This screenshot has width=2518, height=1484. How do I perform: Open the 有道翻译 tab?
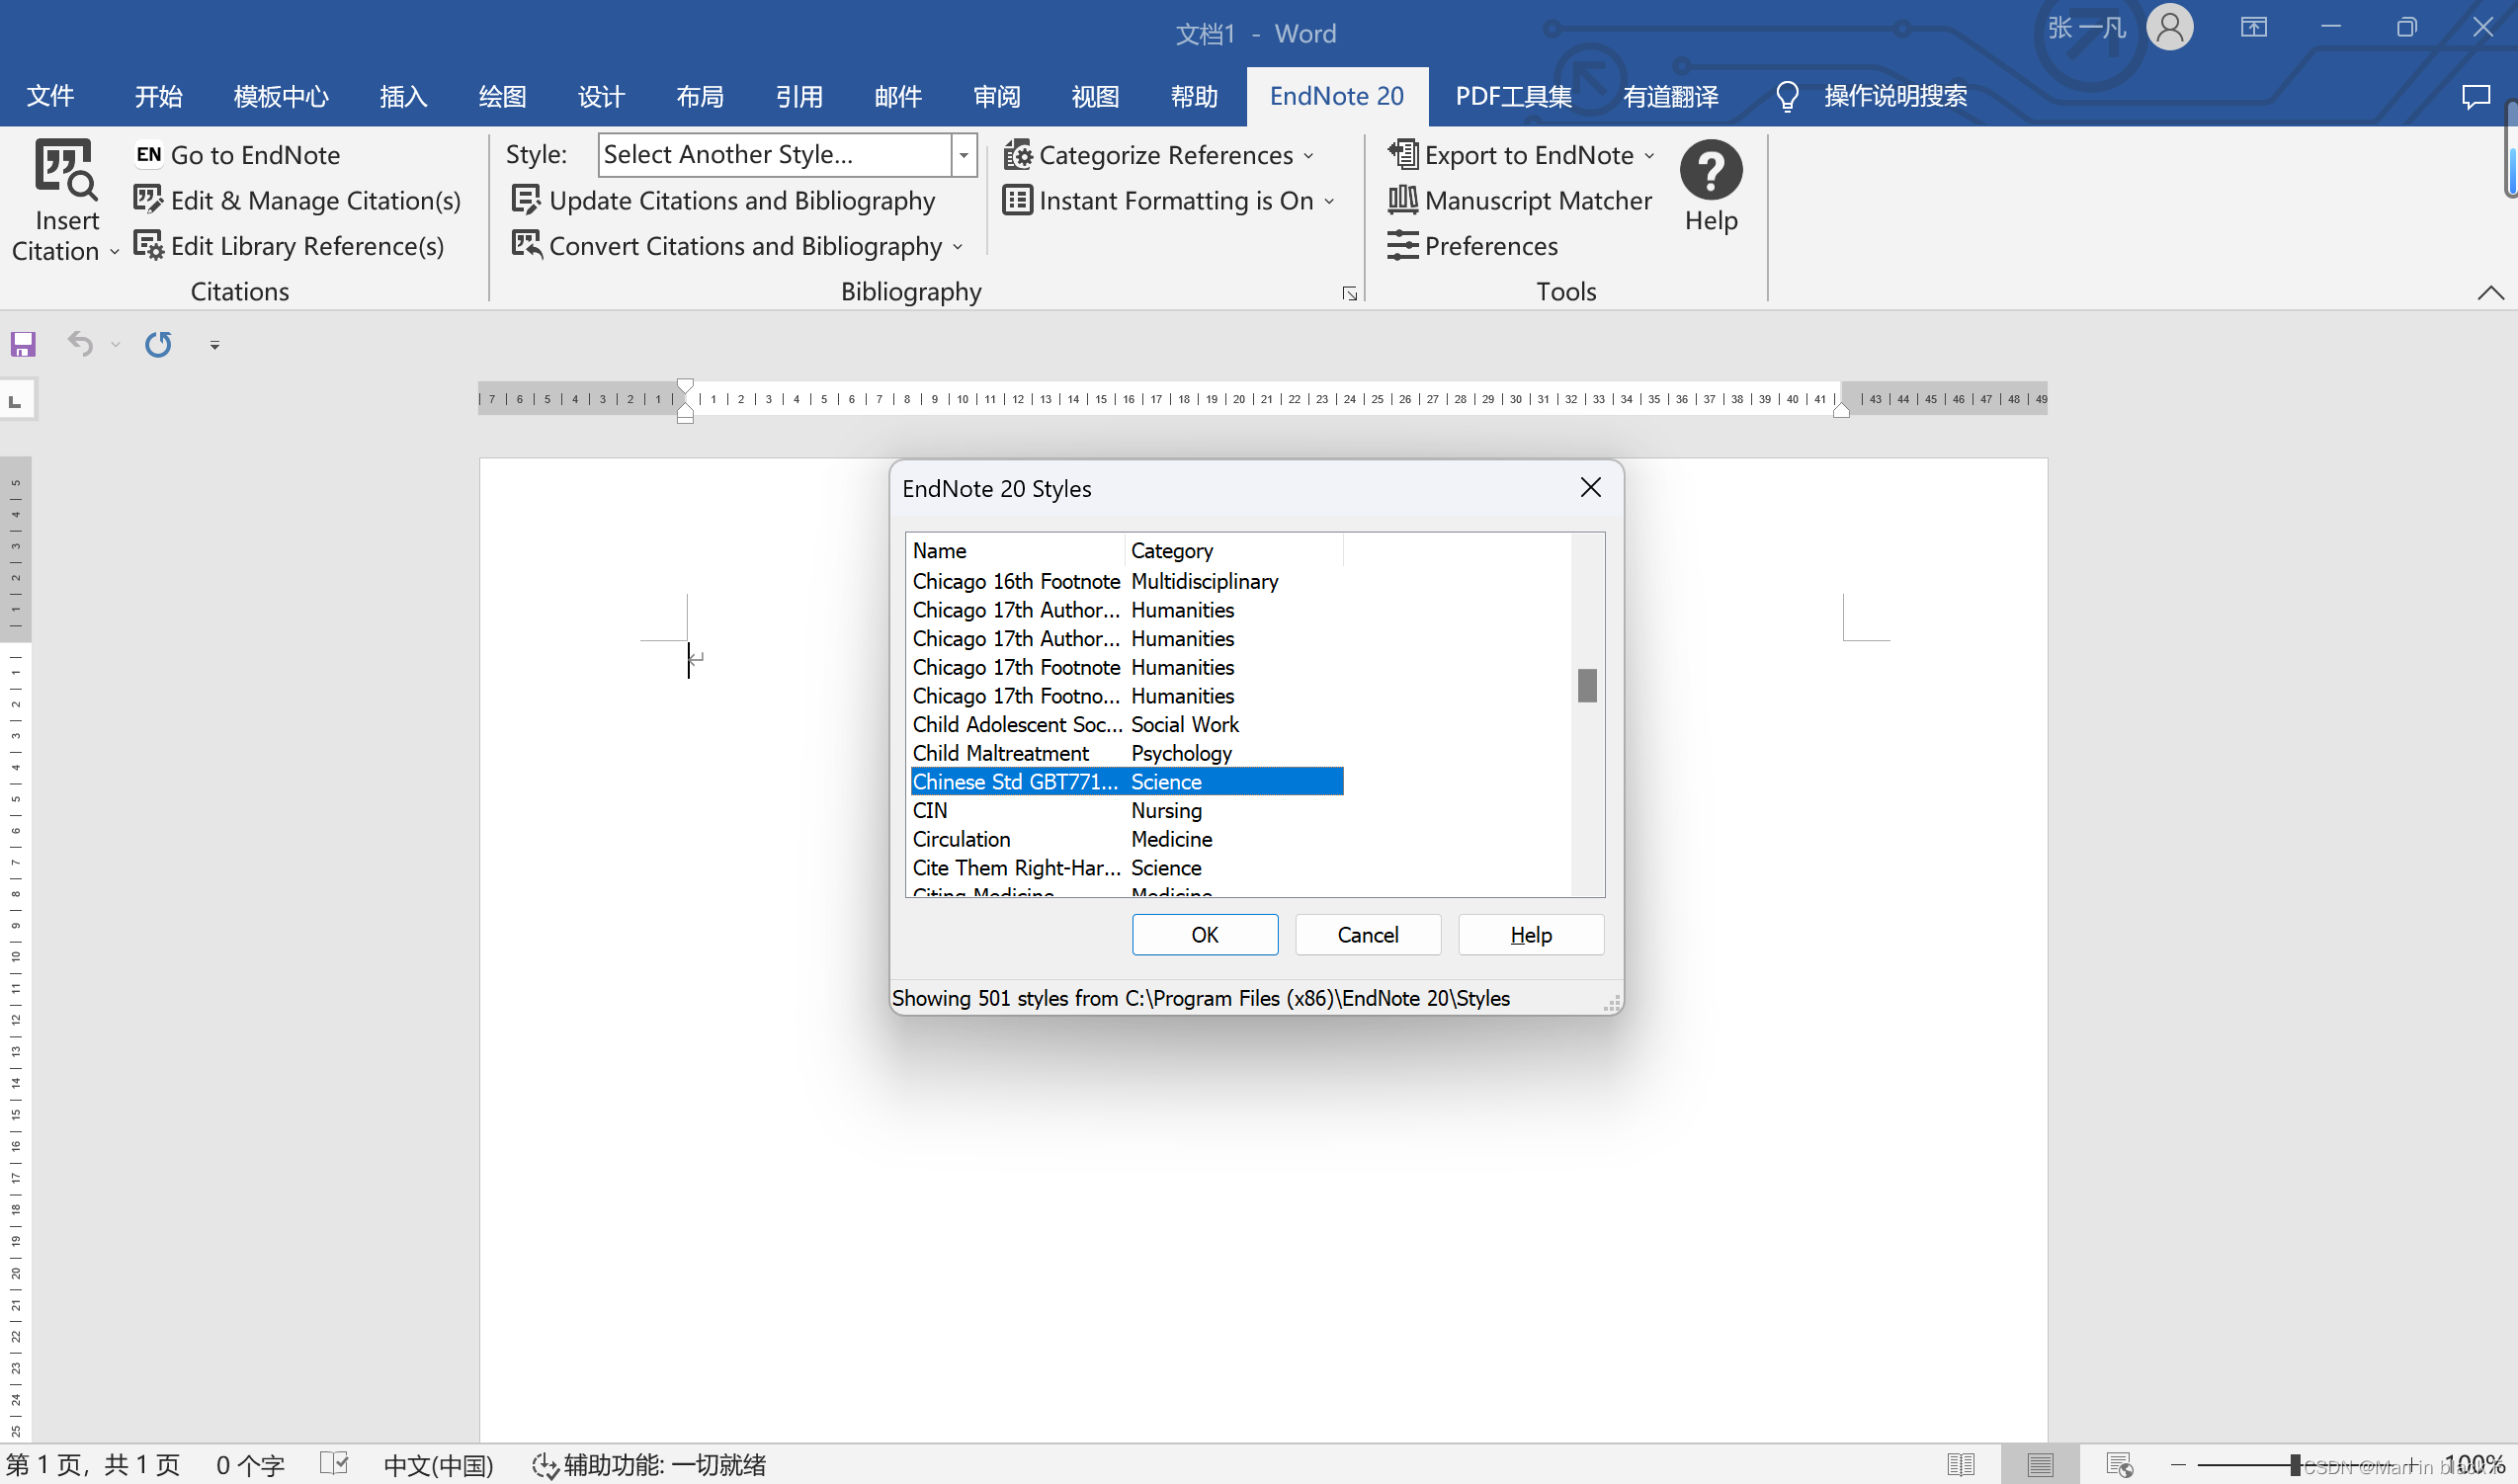point(1670,96)
